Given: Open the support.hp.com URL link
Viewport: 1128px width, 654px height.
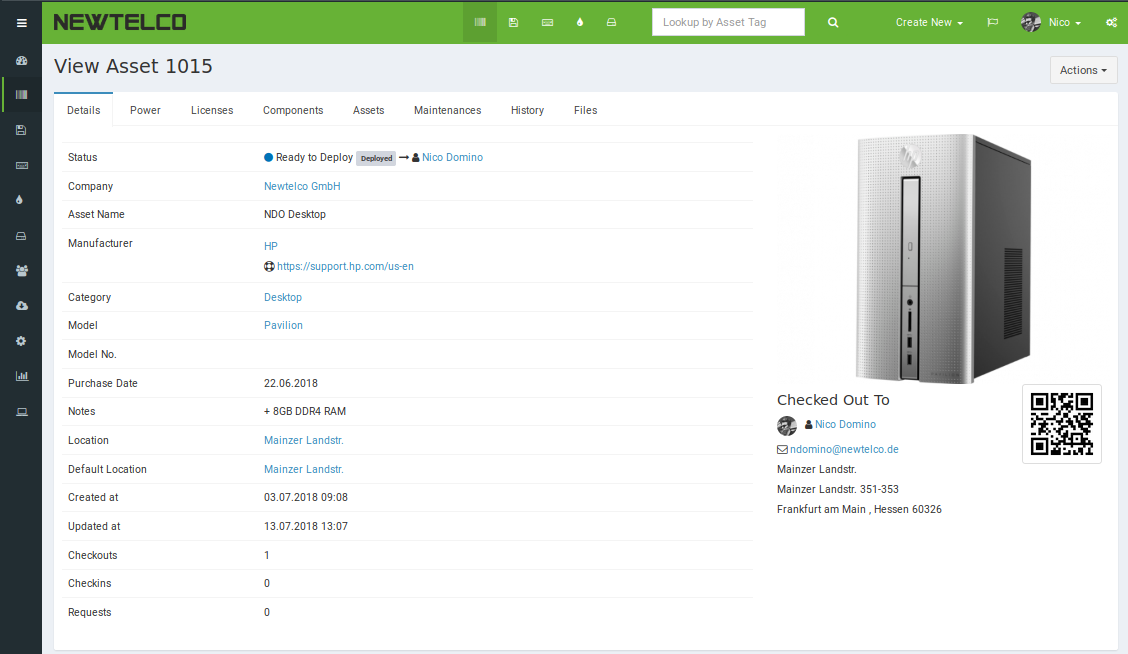Looking at the screenshot, I should pos(345,266).
